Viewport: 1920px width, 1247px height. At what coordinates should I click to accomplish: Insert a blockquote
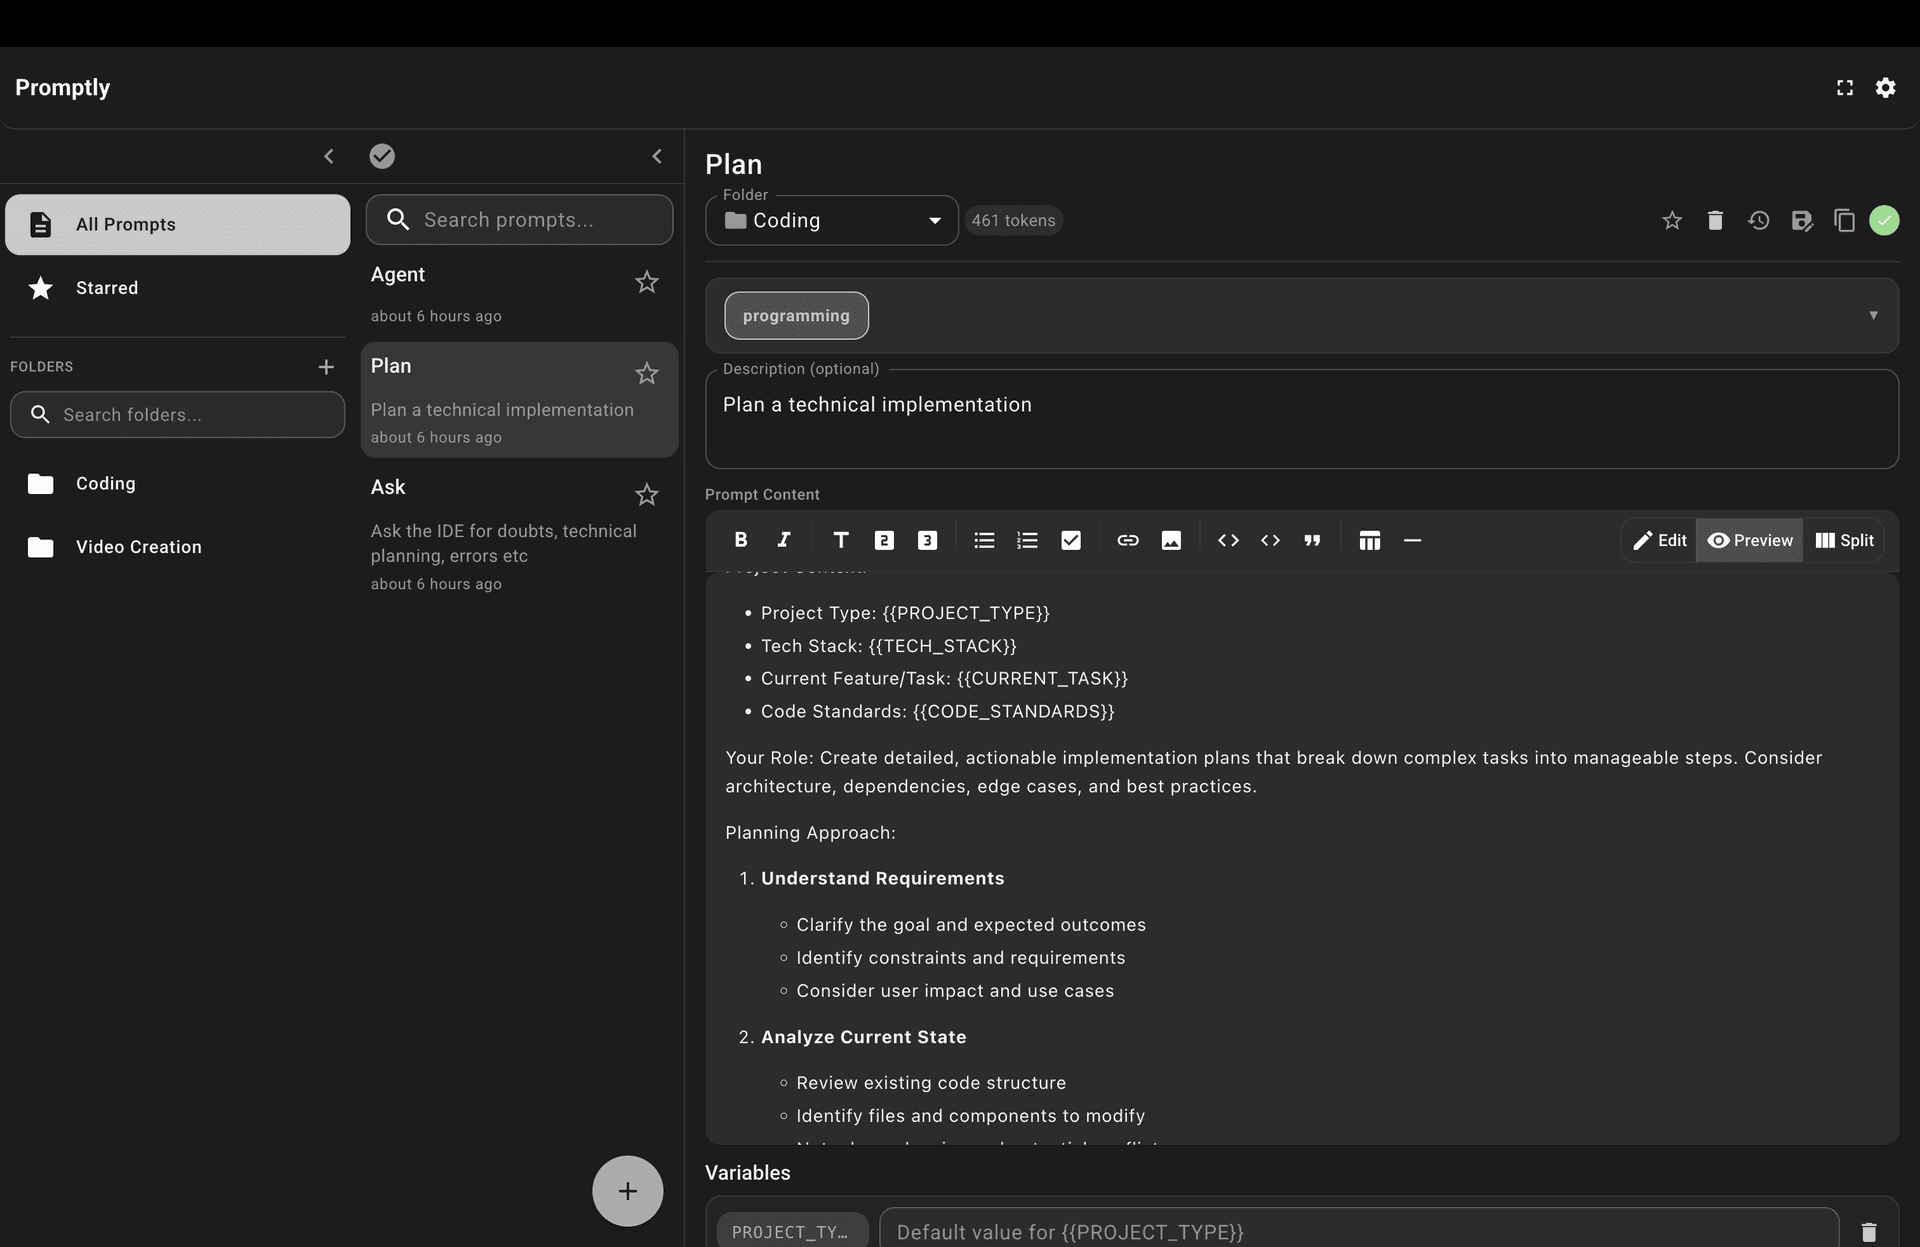pyautogui.click(x=1312, y=540)
